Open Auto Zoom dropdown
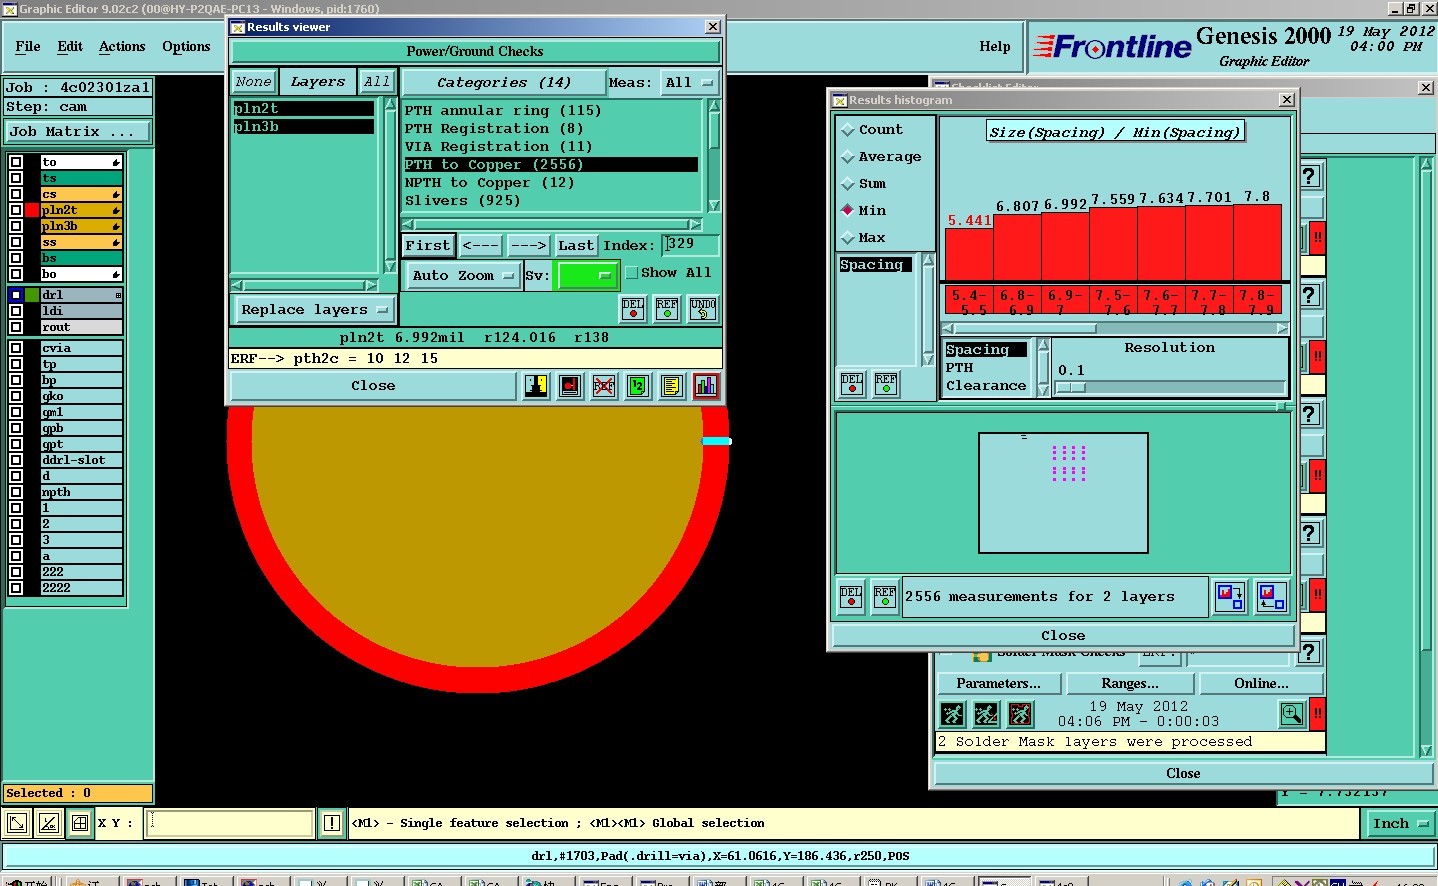This screenshot has width=1438, height=886. click(462, 275)
